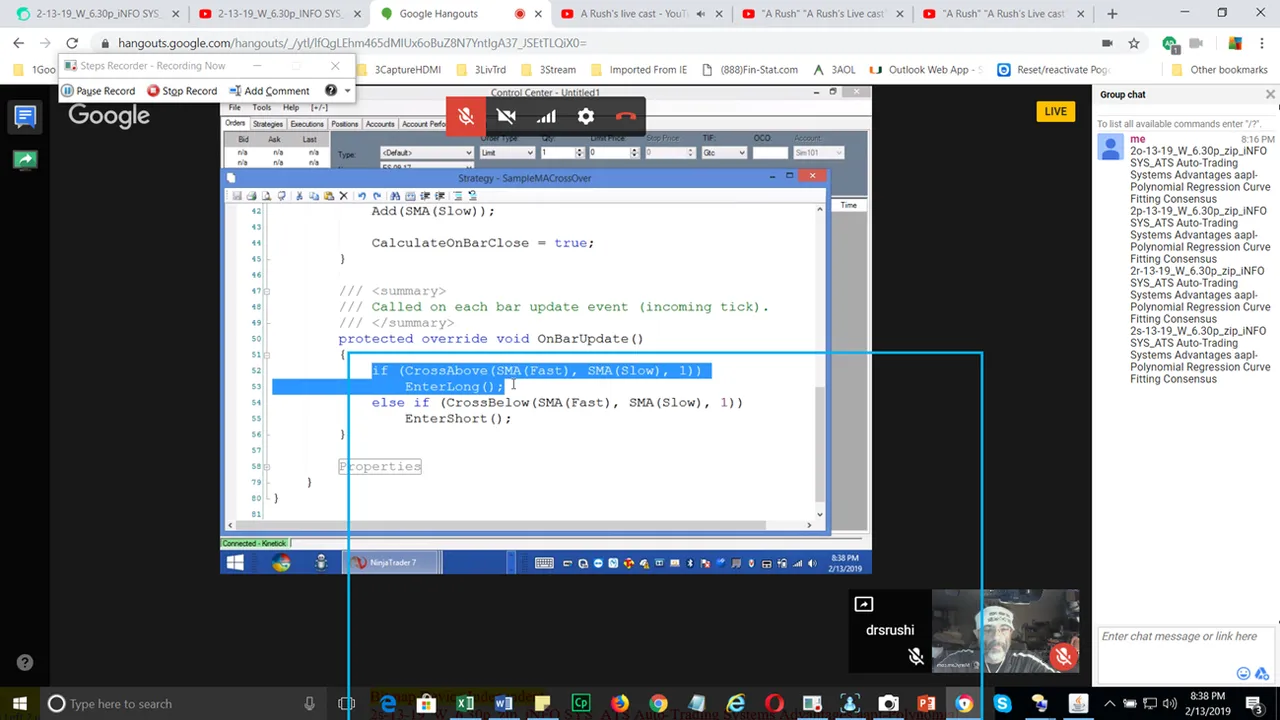Image resolution: width=1280 pixels, height=720 pixels.
Task: Open Skype from Windows taskbar
Action: pos(1002,704)
